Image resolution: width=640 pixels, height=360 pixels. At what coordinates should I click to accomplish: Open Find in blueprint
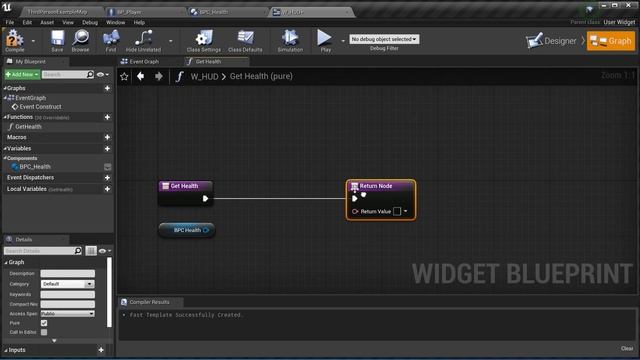[x=111, y=40]
